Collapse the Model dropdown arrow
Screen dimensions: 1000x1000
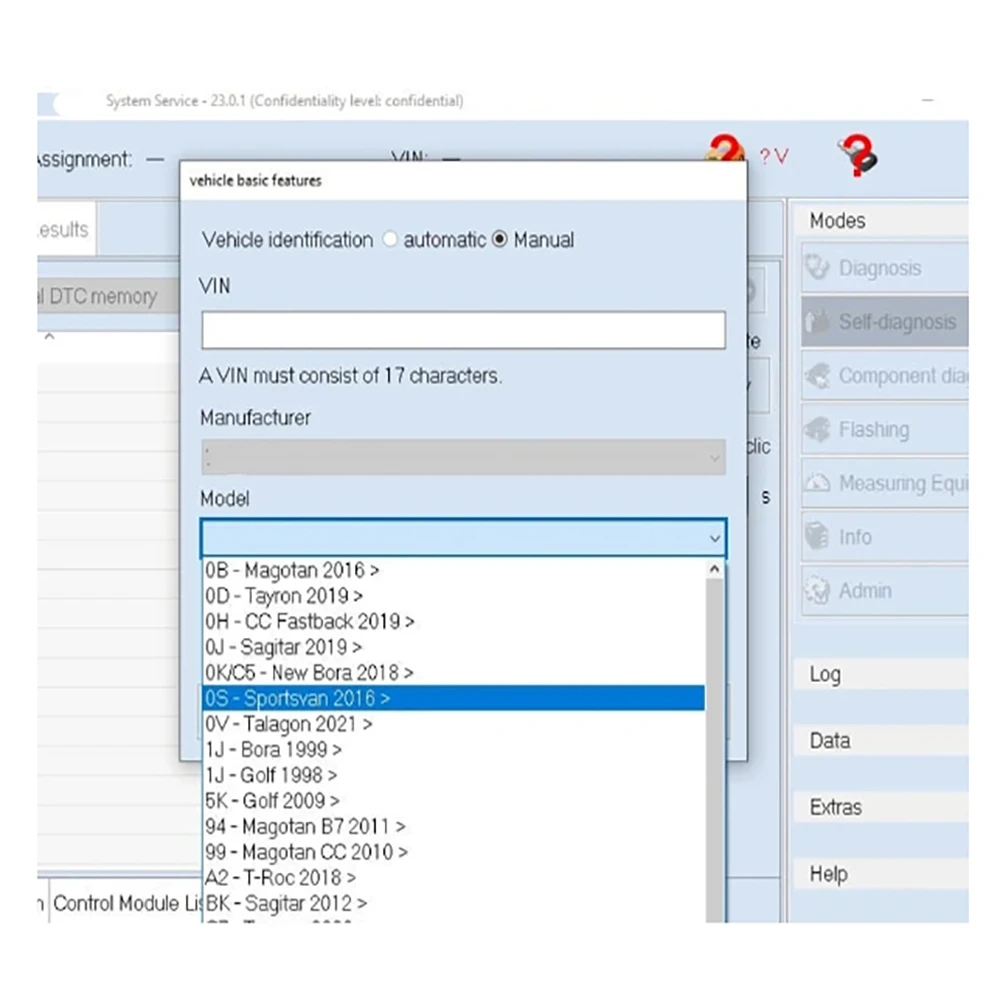[x=714, y=539]
